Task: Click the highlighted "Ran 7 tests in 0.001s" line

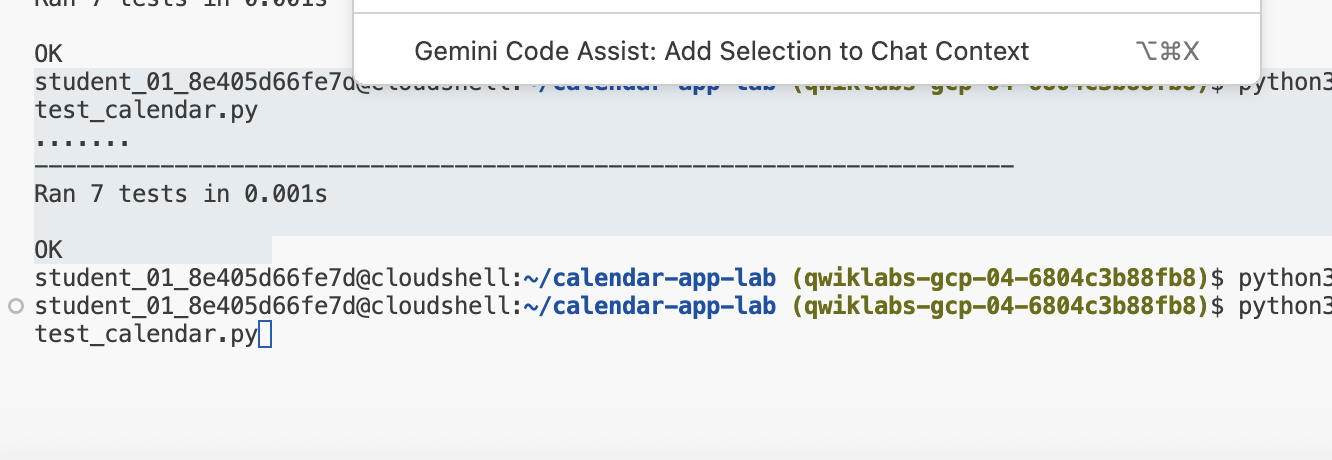Action: point(181,194)
